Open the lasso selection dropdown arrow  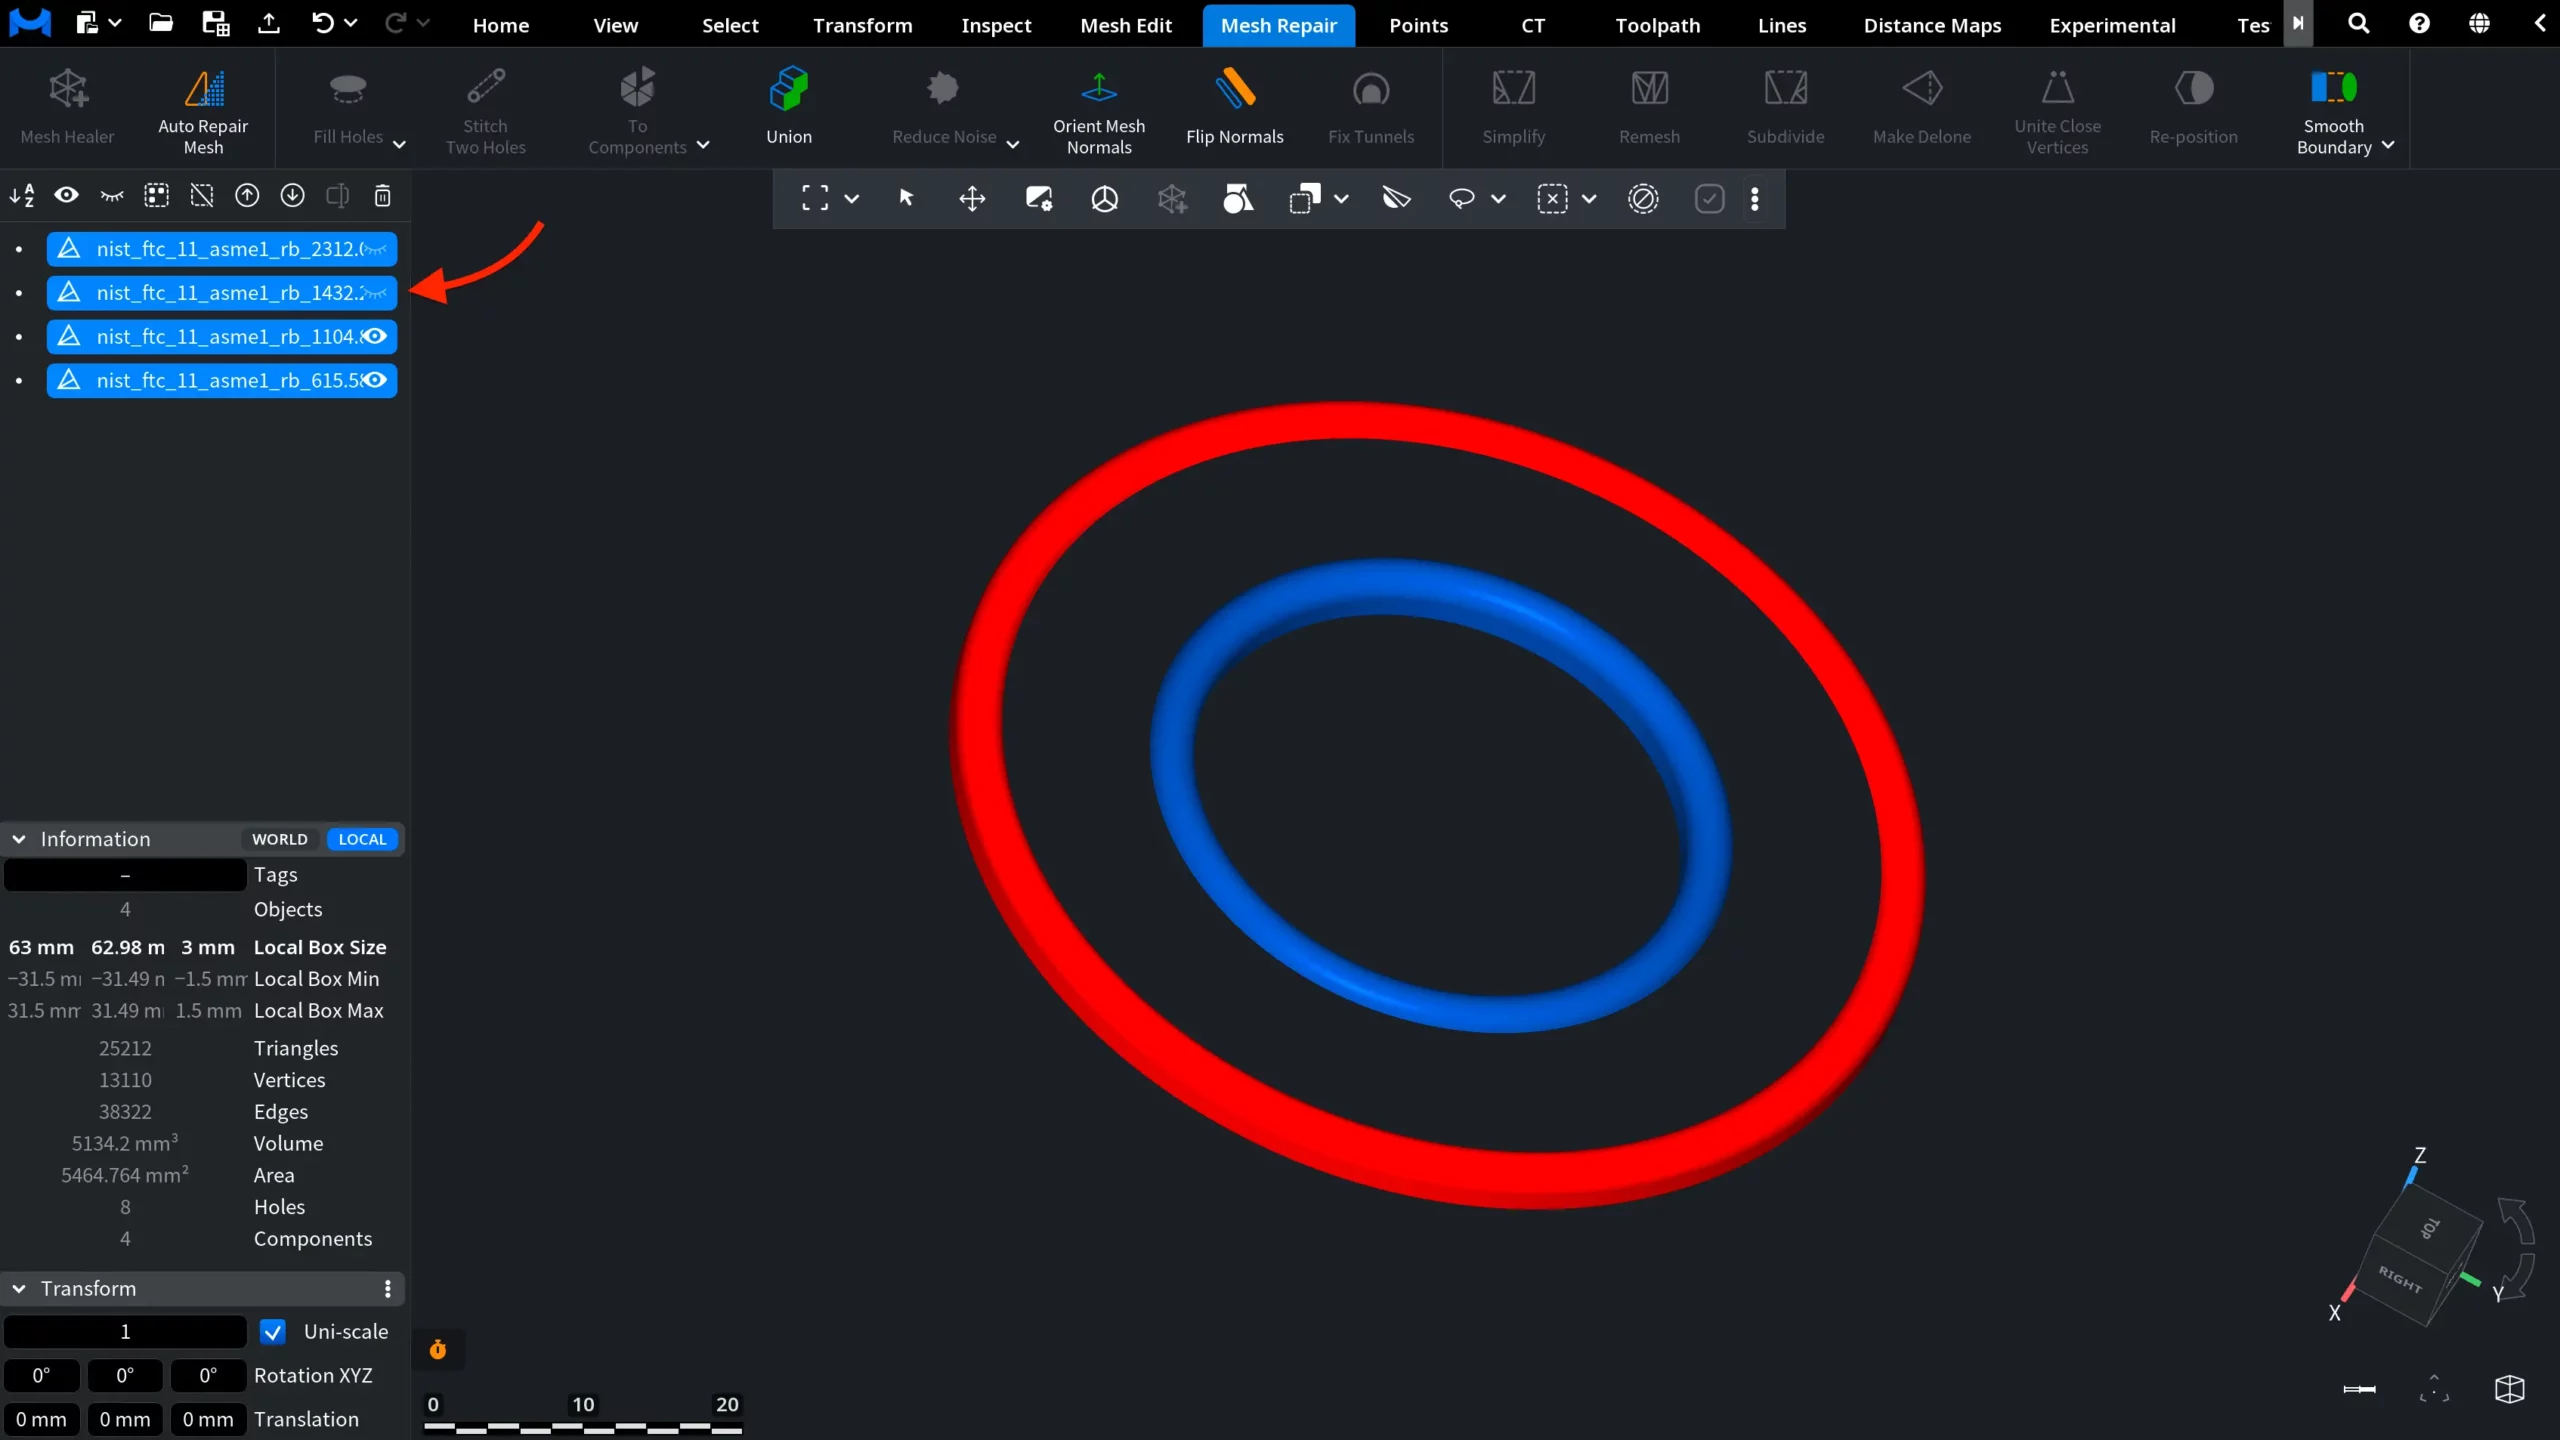pyautogui.click(x=1498, y=199)
